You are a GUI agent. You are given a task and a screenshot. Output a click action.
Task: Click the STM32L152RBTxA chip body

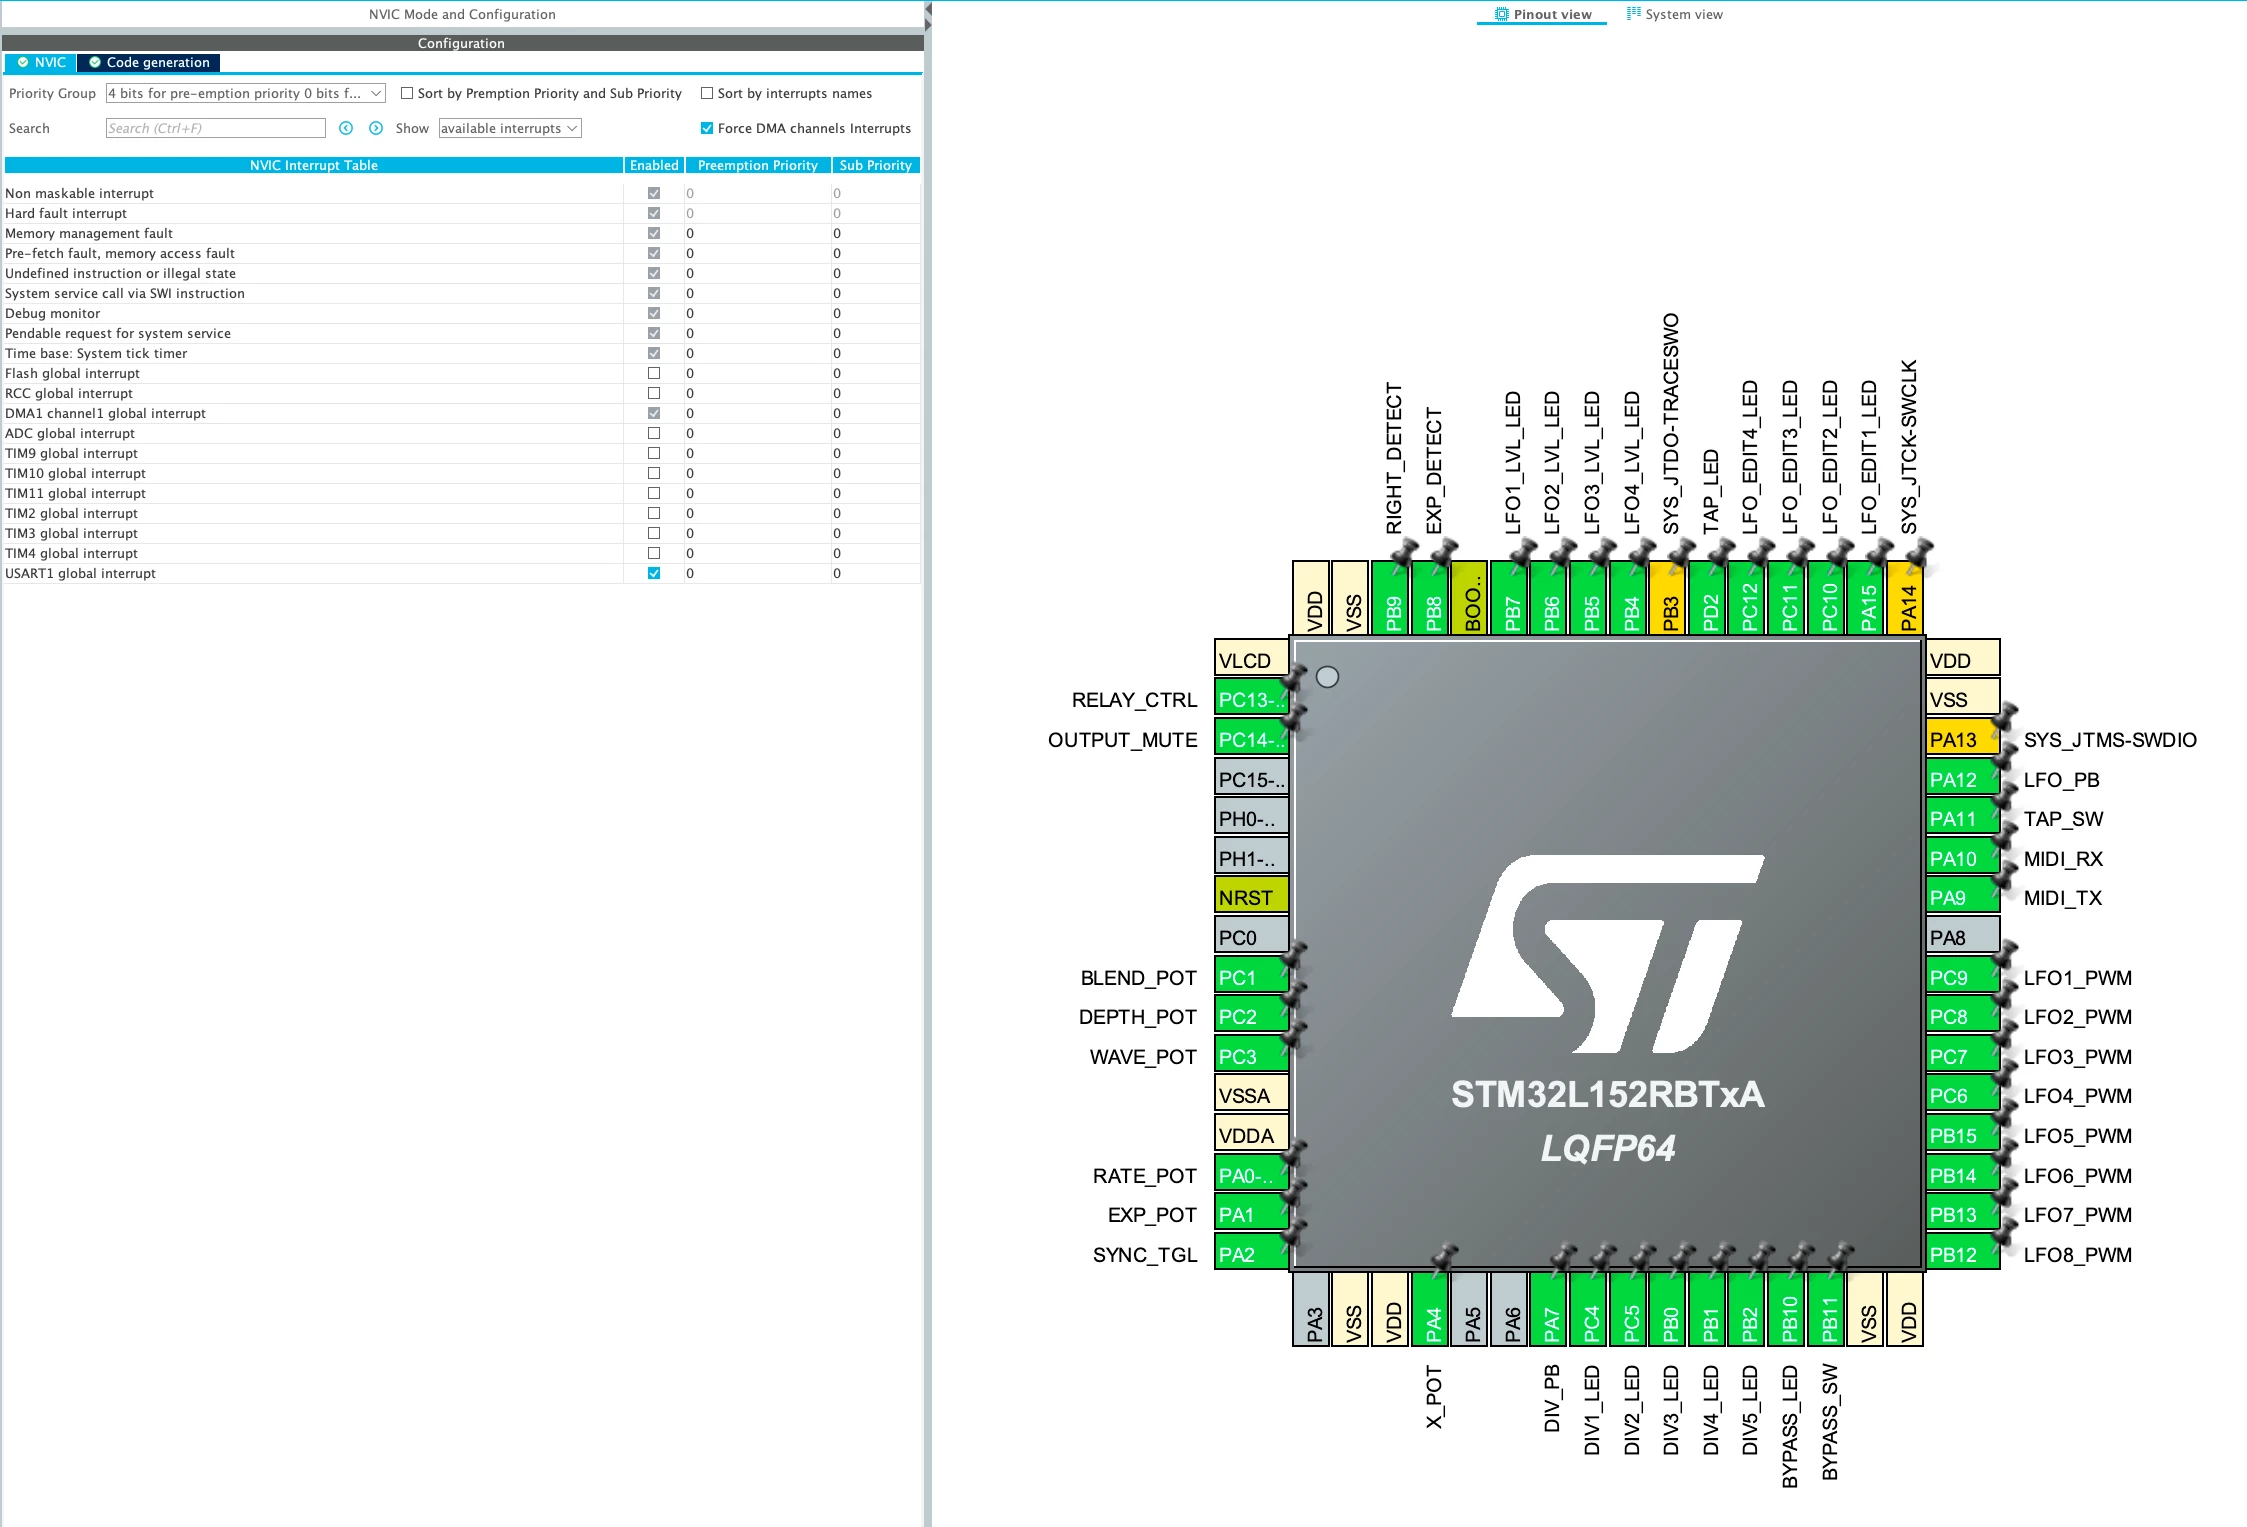(1607, 954)
